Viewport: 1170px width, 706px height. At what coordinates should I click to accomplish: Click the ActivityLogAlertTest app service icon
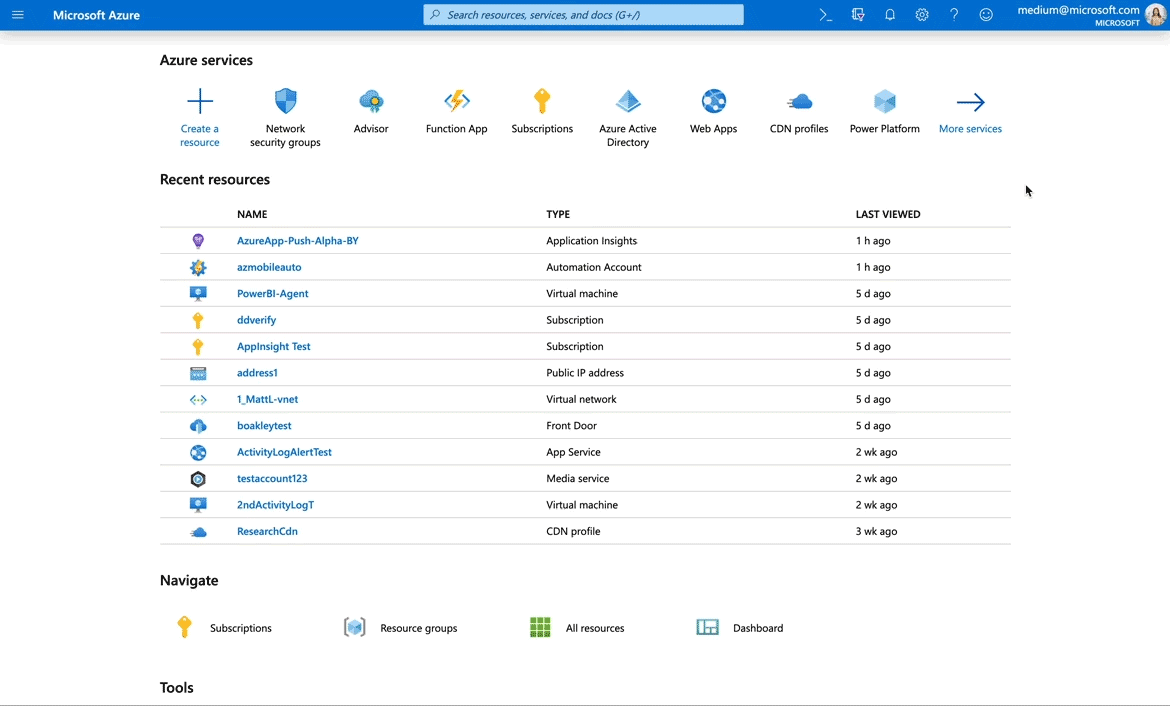[198, 452]
